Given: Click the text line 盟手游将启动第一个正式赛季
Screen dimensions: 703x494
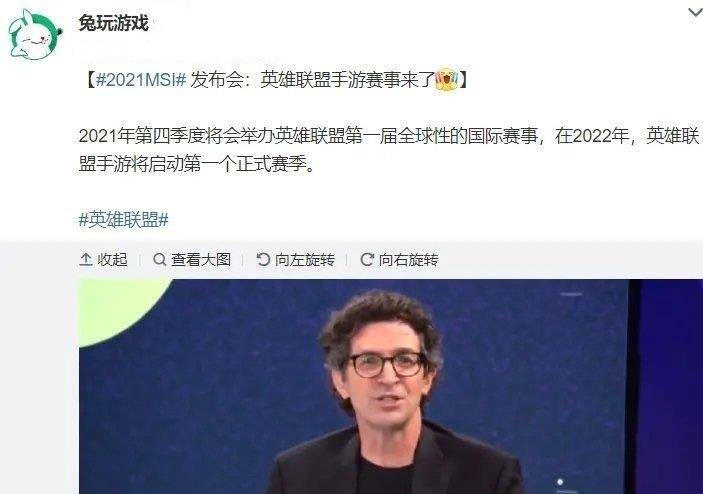Looking at the screenshot, I should 196,164.
